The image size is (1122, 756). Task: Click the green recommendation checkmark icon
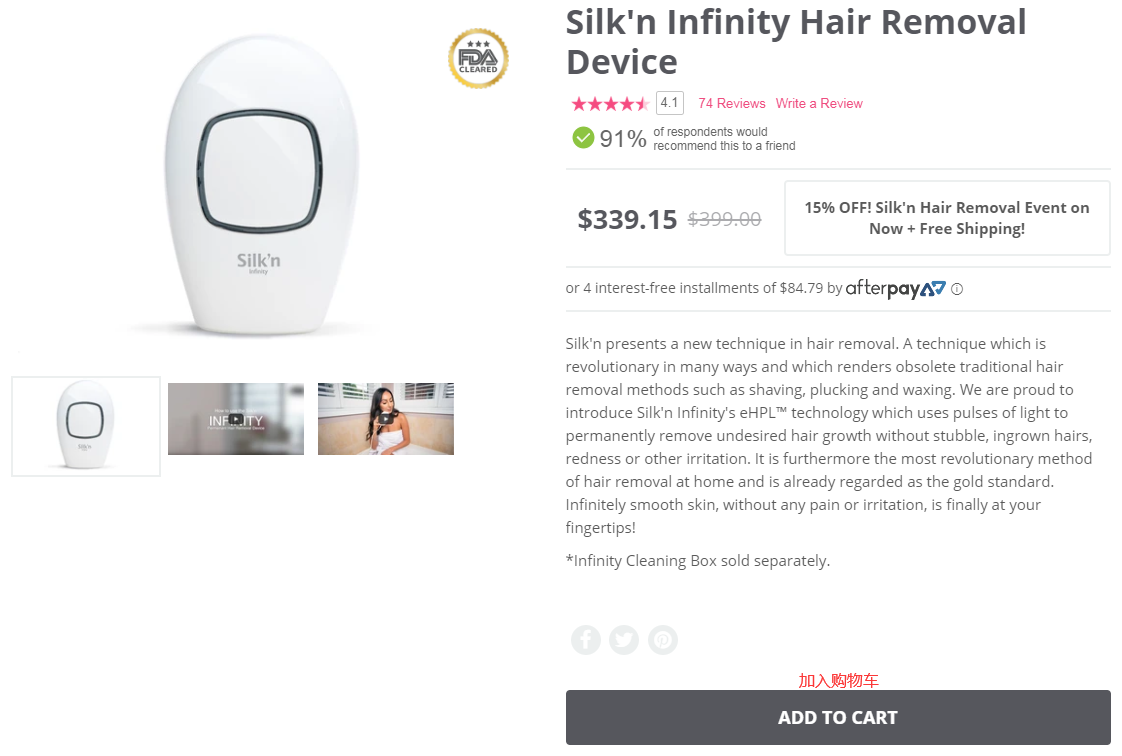click(583, 137)
